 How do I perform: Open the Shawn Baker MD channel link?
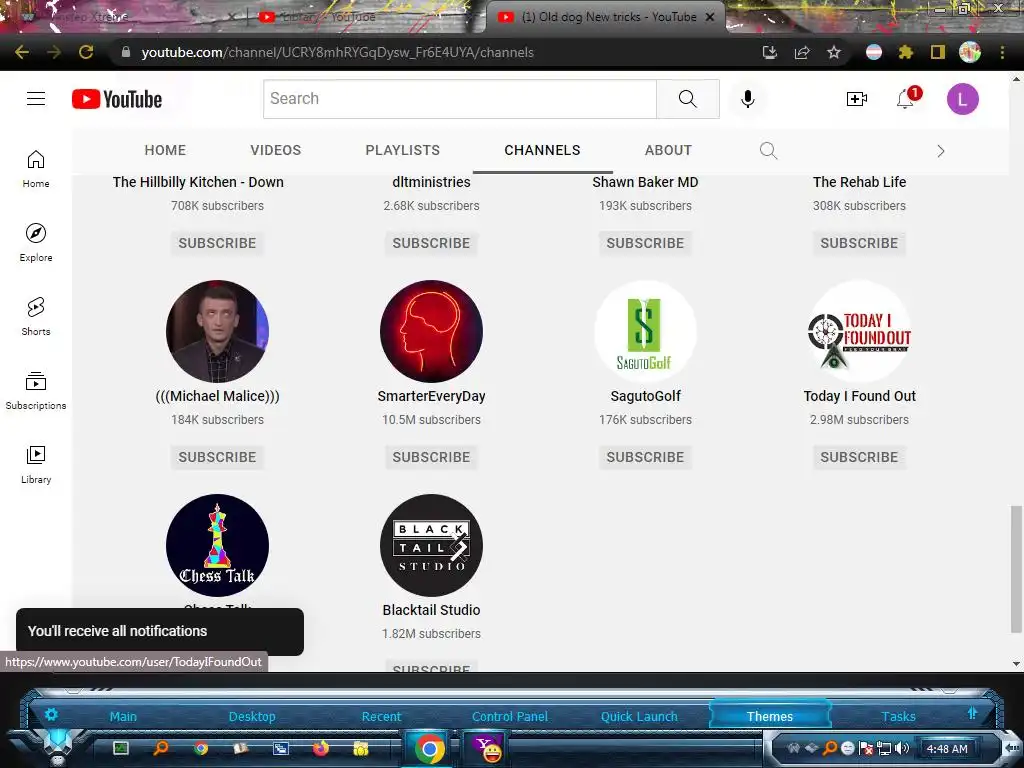[x=645, y=182]
